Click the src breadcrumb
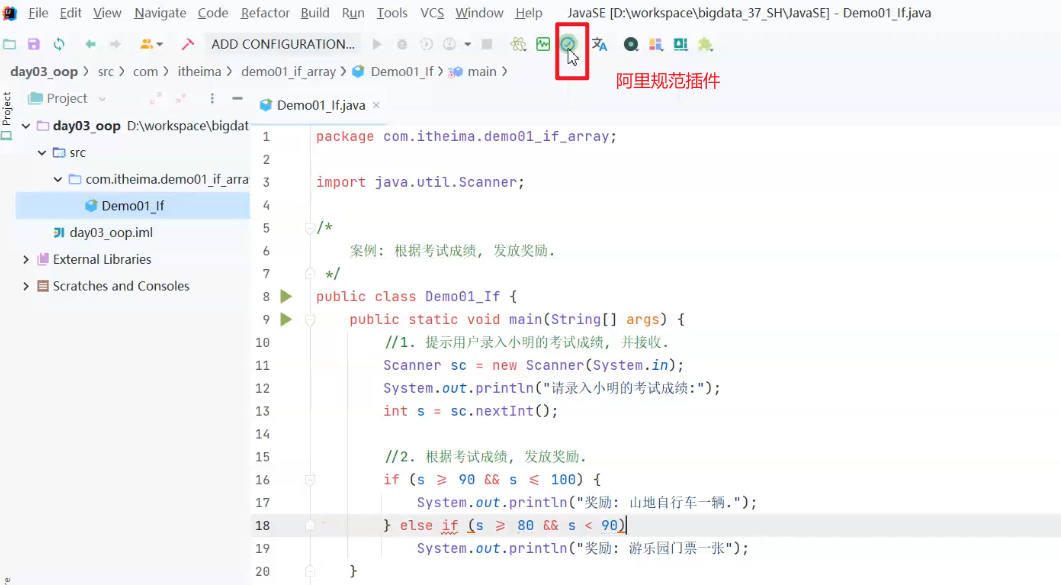The width and height of the screenshot is (1061, 585). 106,72
